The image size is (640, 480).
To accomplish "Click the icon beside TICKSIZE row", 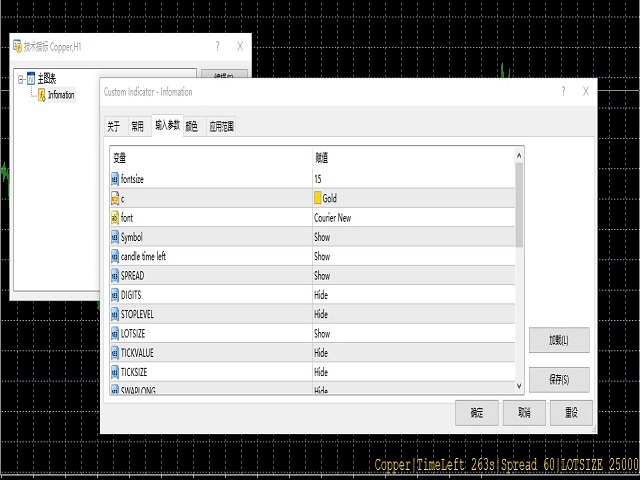I will click(115, 372).
